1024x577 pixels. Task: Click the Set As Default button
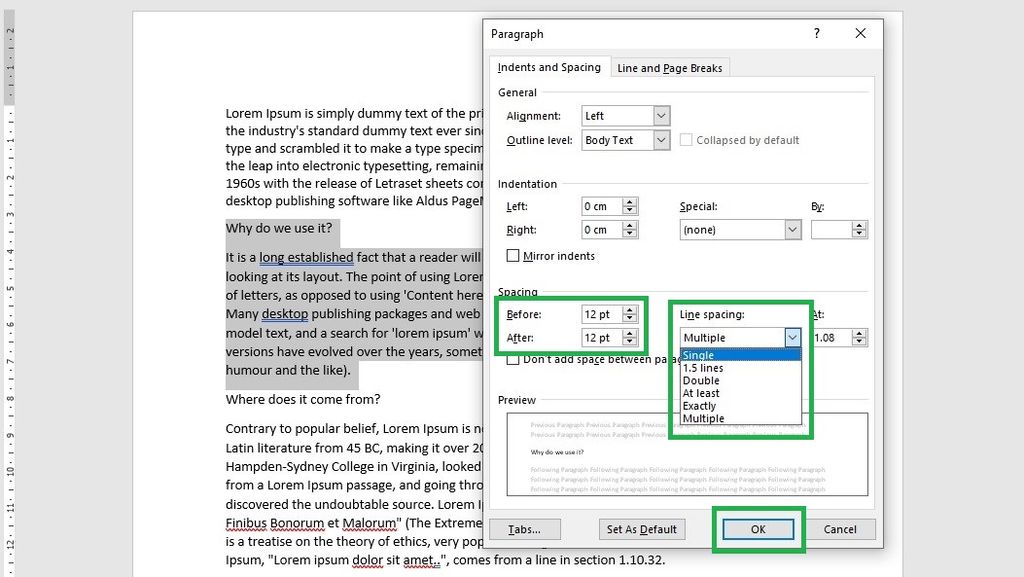coord(641,529)
